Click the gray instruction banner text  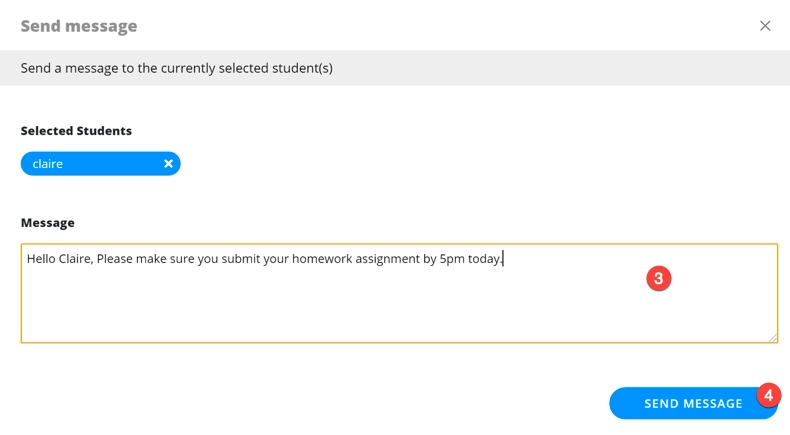pyautogui.click(x=177, y=68)
